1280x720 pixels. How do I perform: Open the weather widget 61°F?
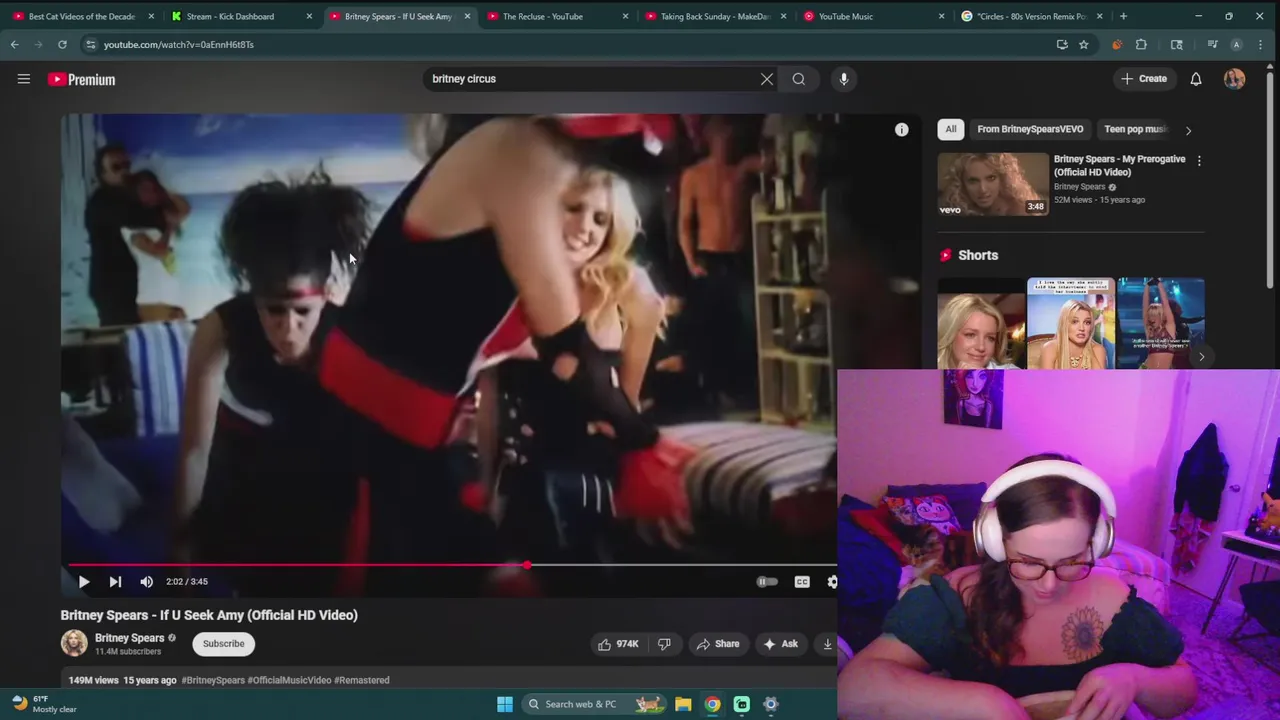pyautogui.click(x=45, y=704)
